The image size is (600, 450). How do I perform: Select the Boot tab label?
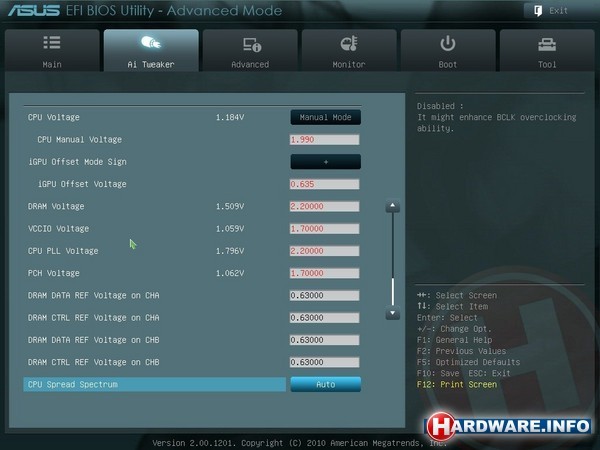tap(448, 64)
